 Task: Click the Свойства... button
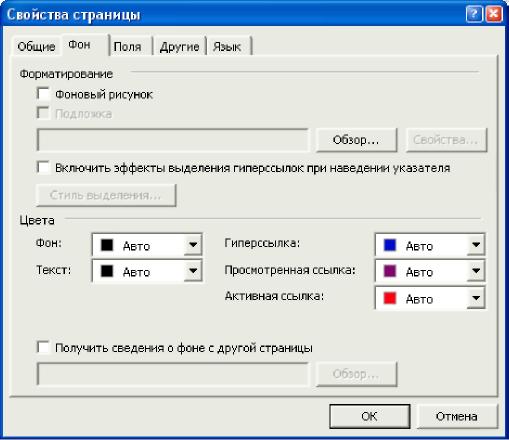click(446, 140)
